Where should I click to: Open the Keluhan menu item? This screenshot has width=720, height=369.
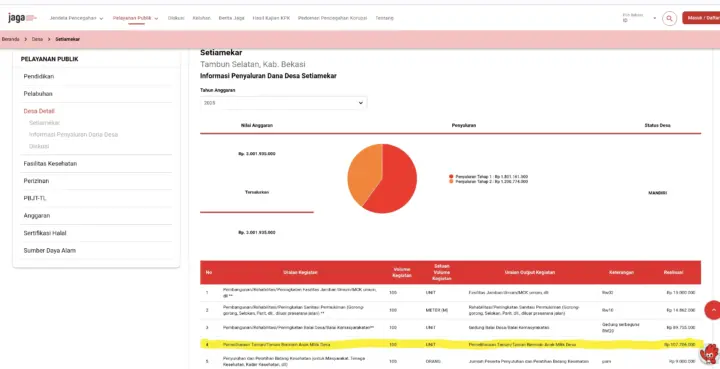tap(202, 18)
